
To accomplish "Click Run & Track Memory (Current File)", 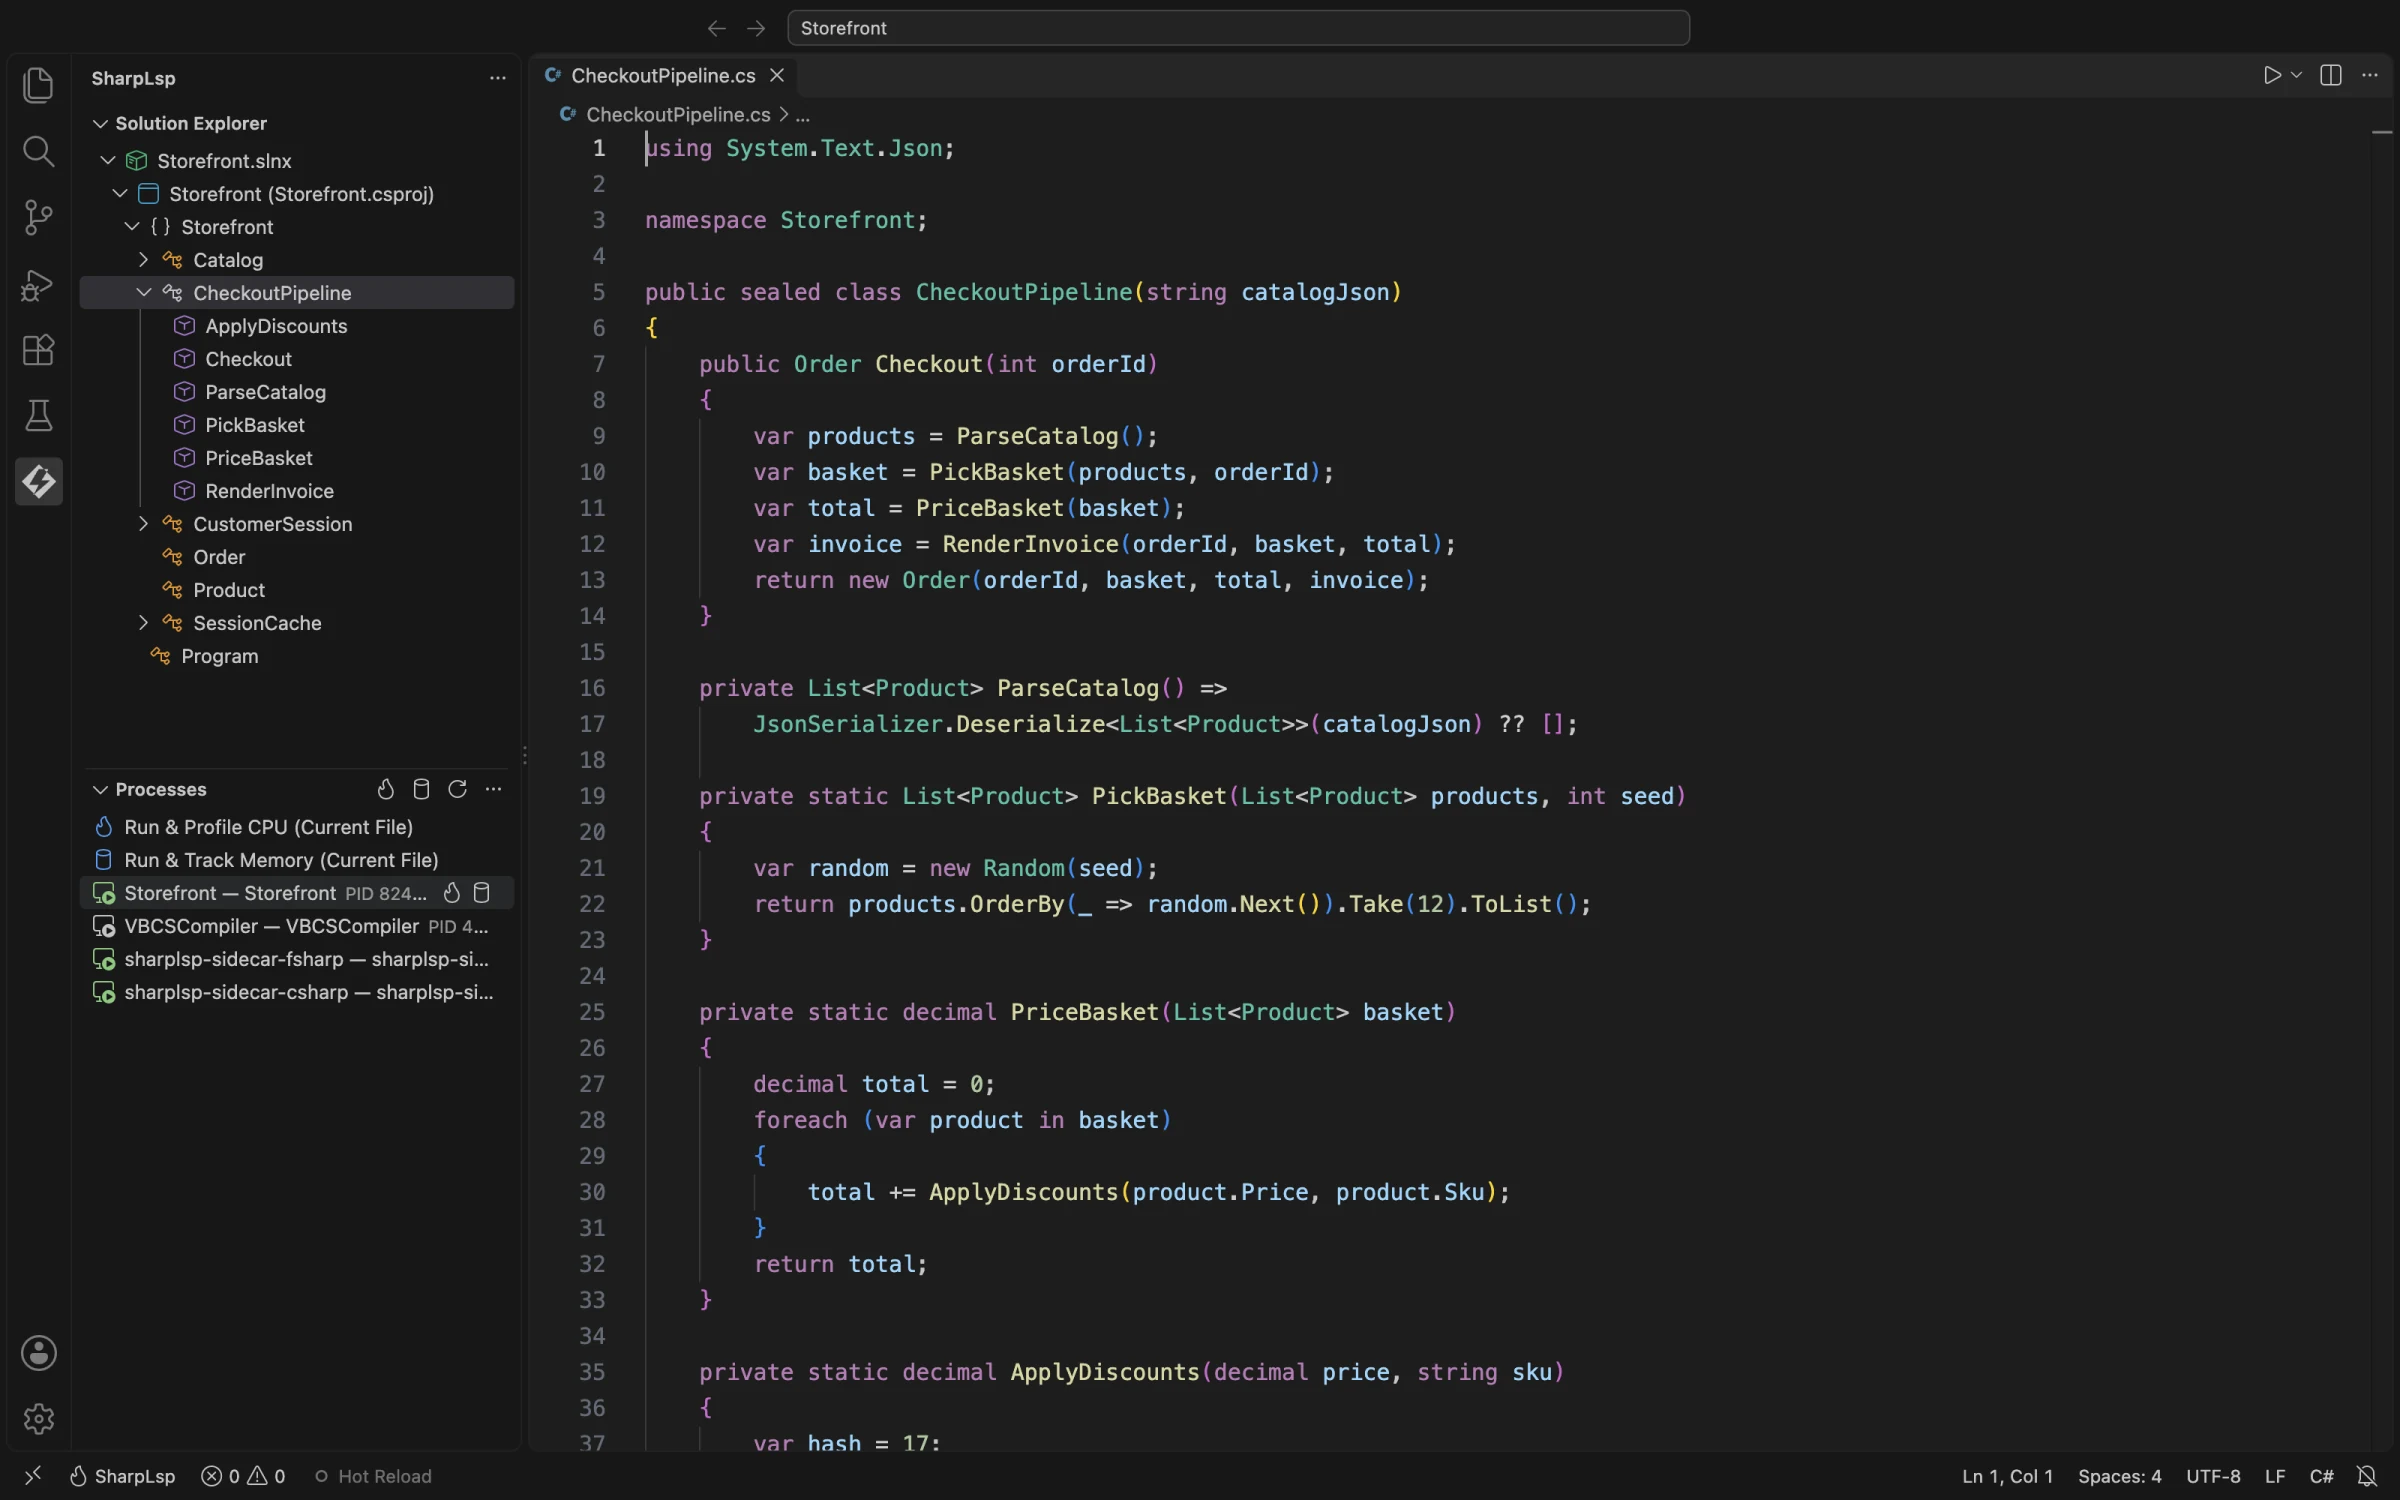I will (x=297, y=860).
